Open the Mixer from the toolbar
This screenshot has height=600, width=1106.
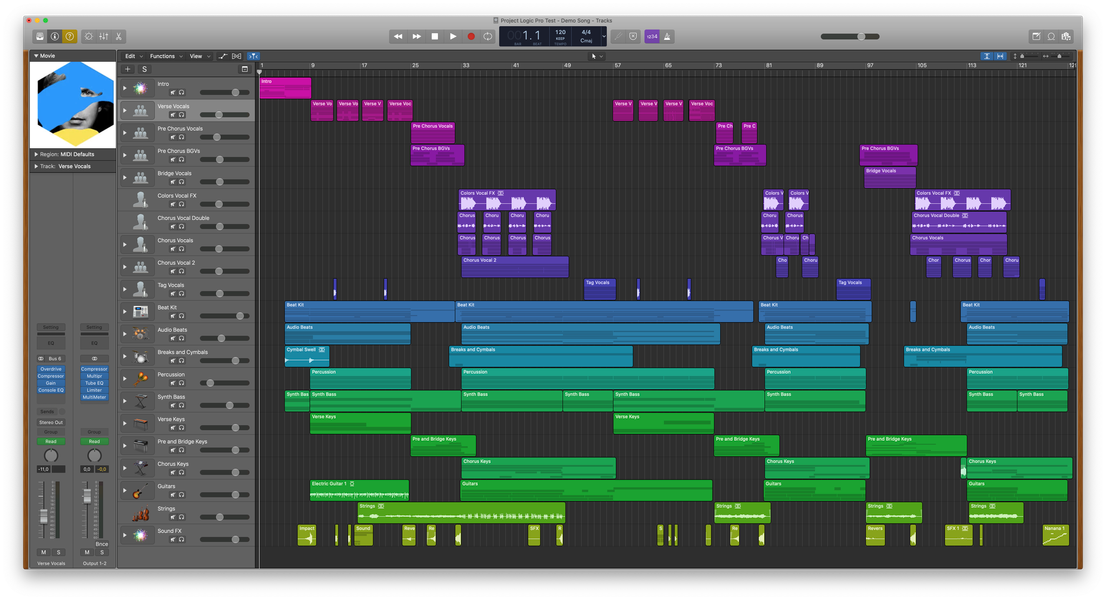coord(104,36)
